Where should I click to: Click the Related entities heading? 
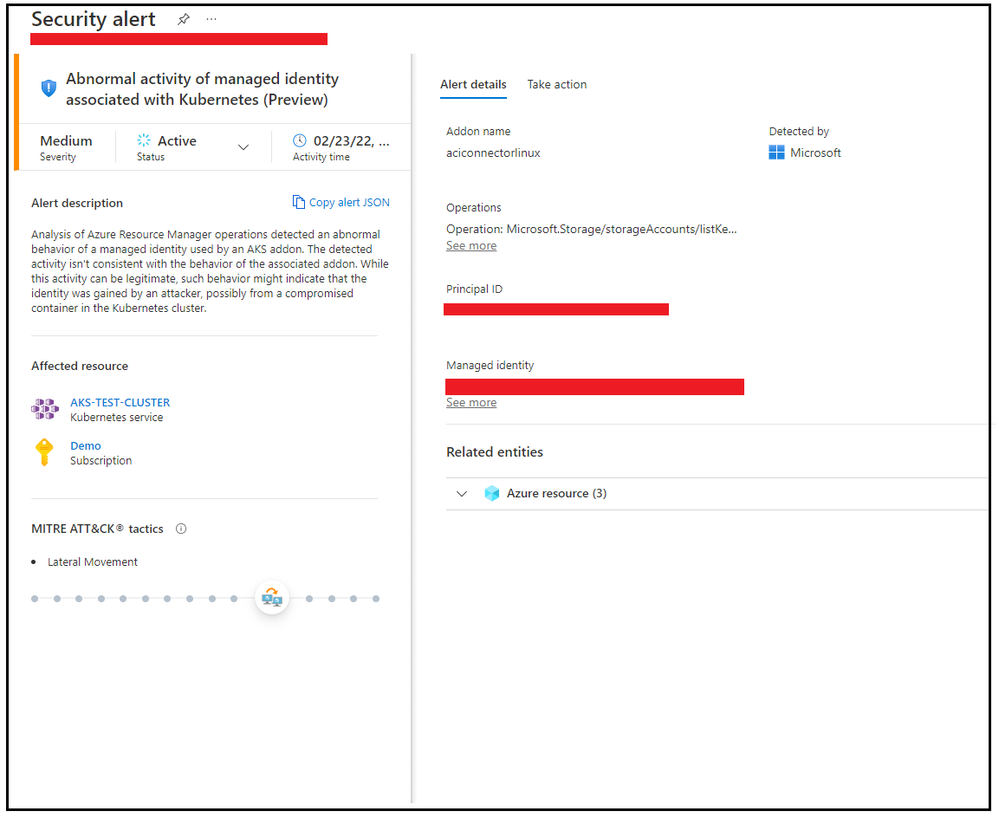tap(494, 452)
